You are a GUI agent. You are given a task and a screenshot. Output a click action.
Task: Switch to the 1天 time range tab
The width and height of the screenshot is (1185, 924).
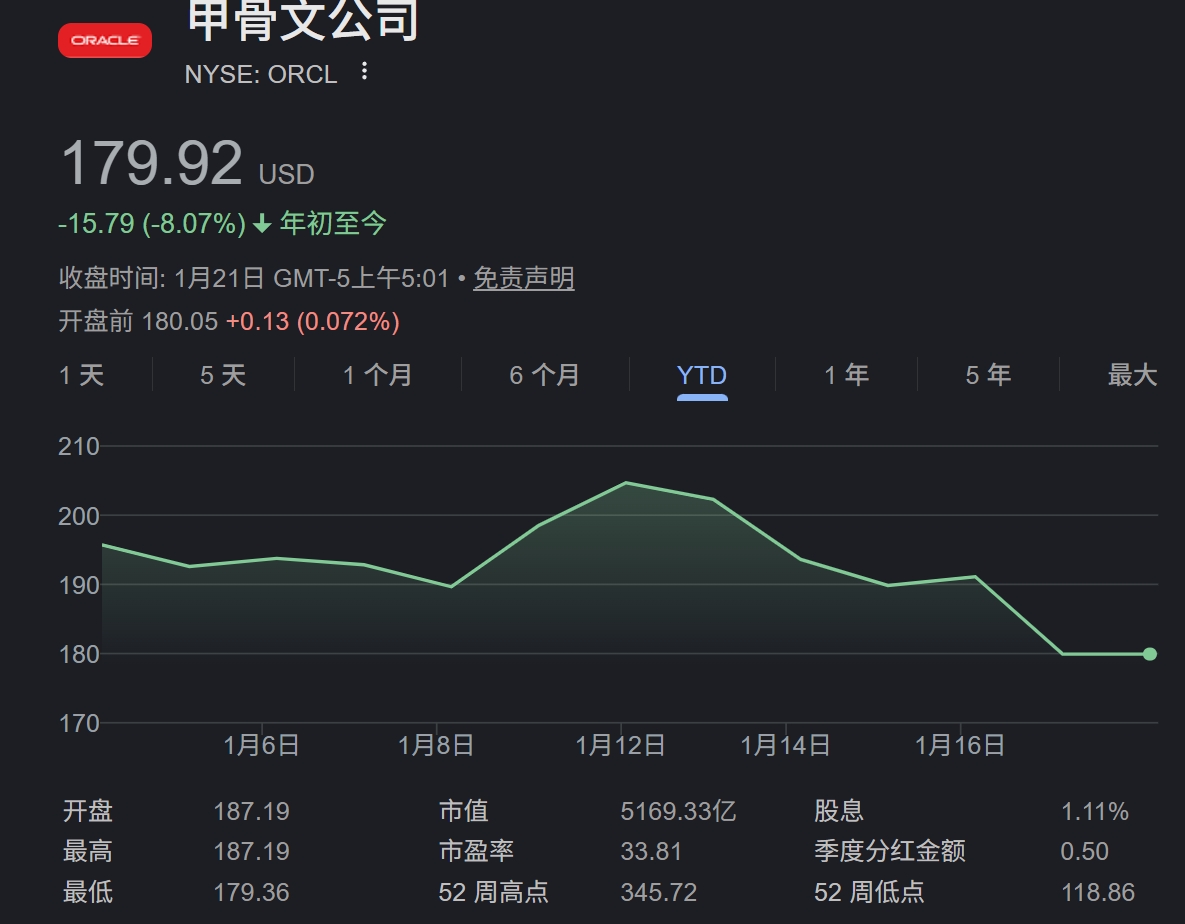pos(80,375)
